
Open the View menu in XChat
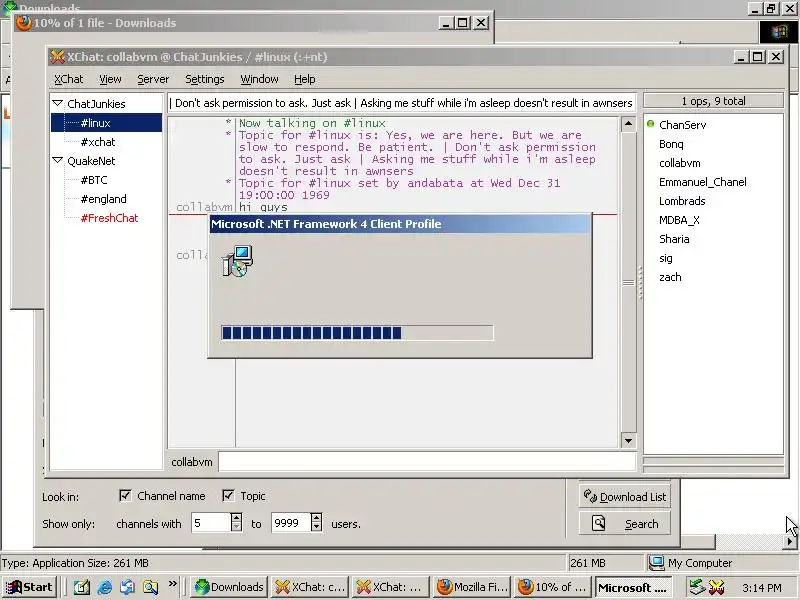coord(110,79)
